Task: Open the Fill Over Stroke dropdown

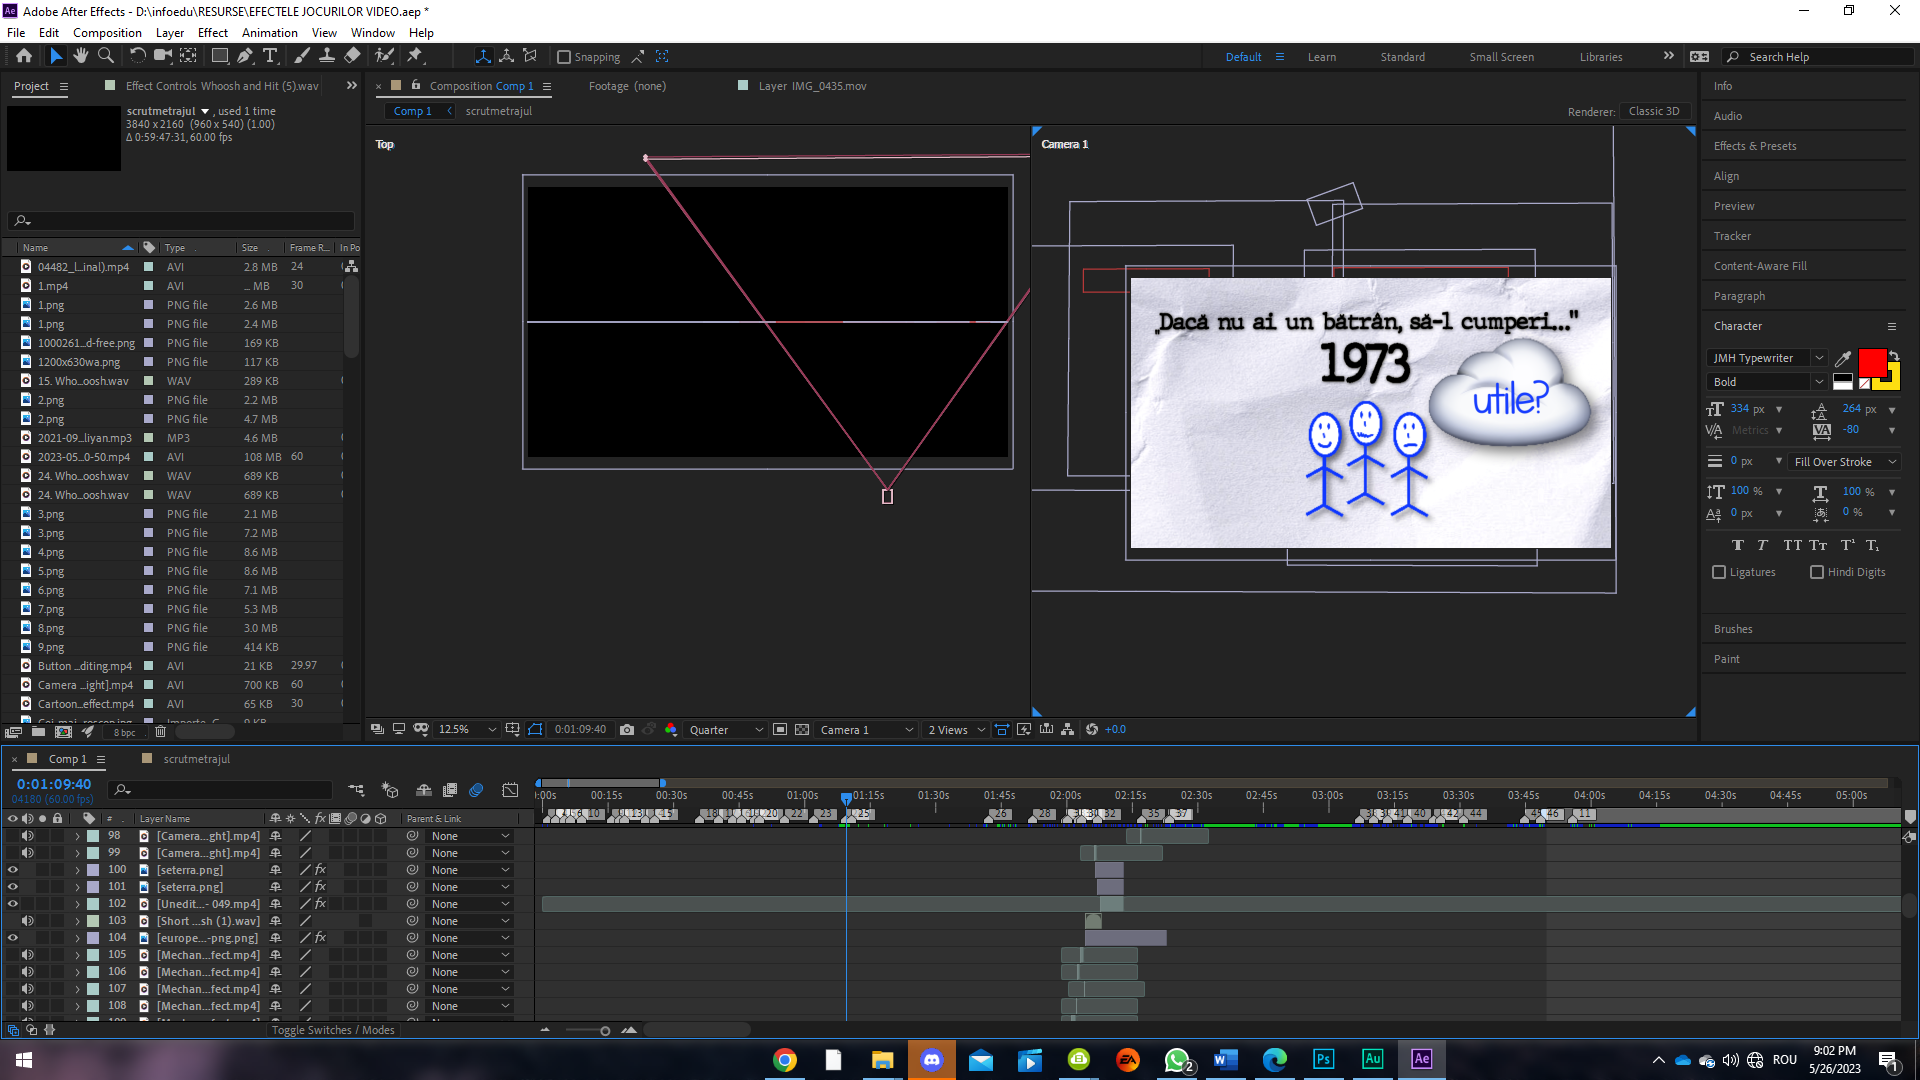Action: click(x=1845, y=462)
